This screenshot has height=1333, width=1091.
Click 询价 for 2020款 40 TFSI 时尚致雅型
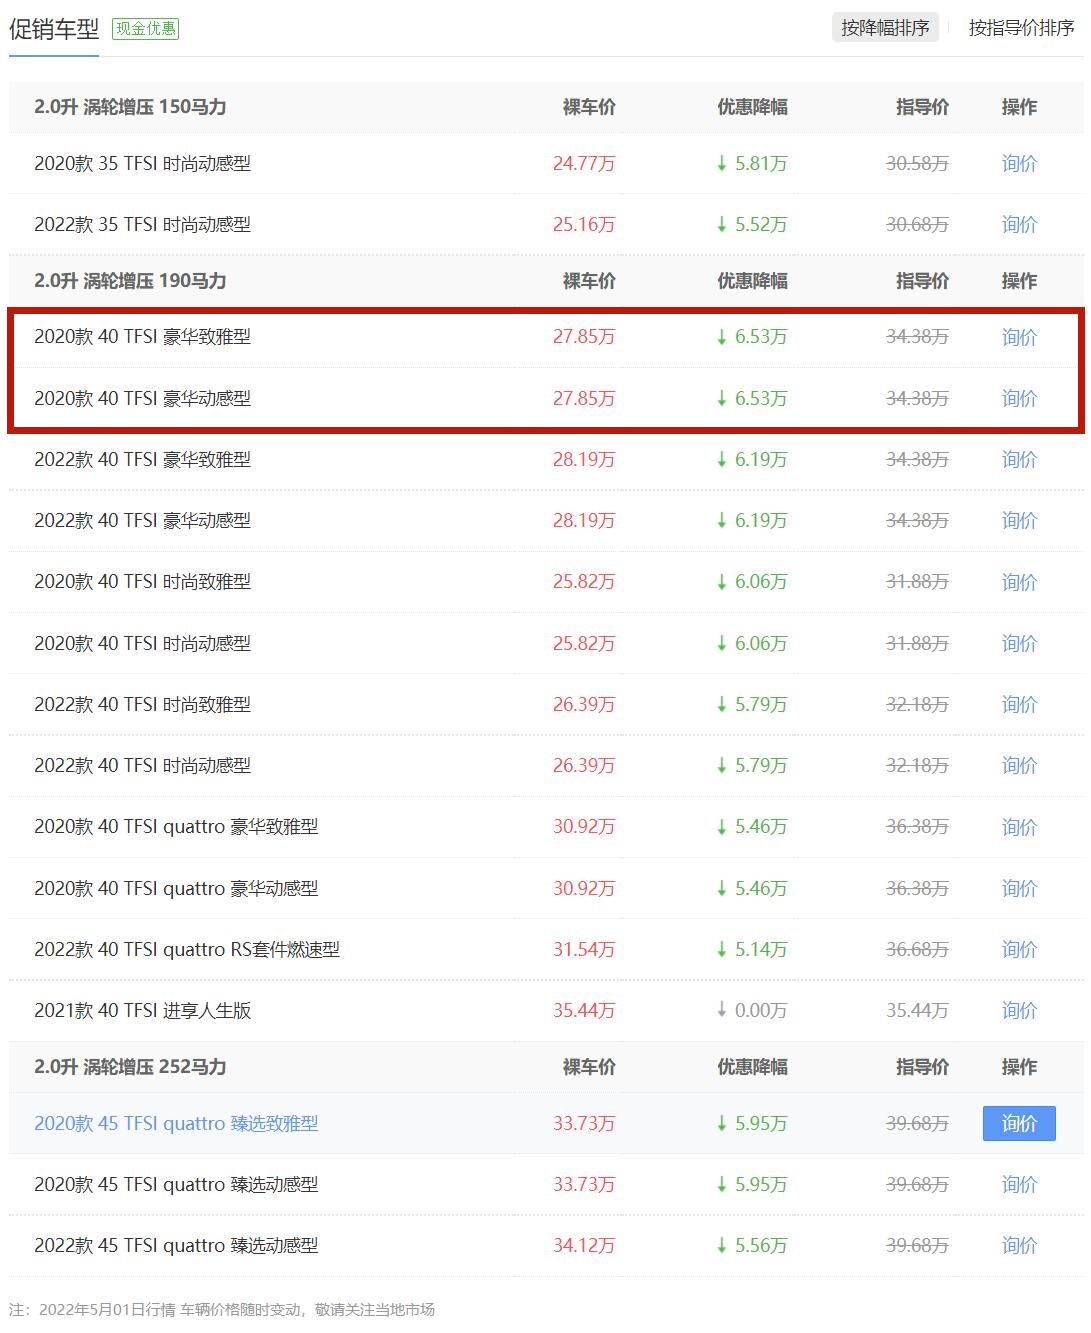coord(1019,582)
